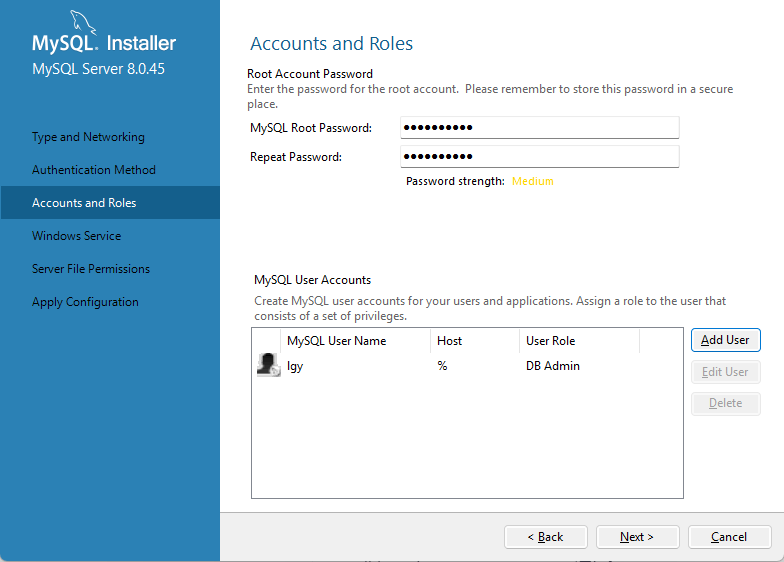Focus the MySQL Root Password field
Viewport: 784px width, 562px height.
pyautogui.click(x=540, y=128)
